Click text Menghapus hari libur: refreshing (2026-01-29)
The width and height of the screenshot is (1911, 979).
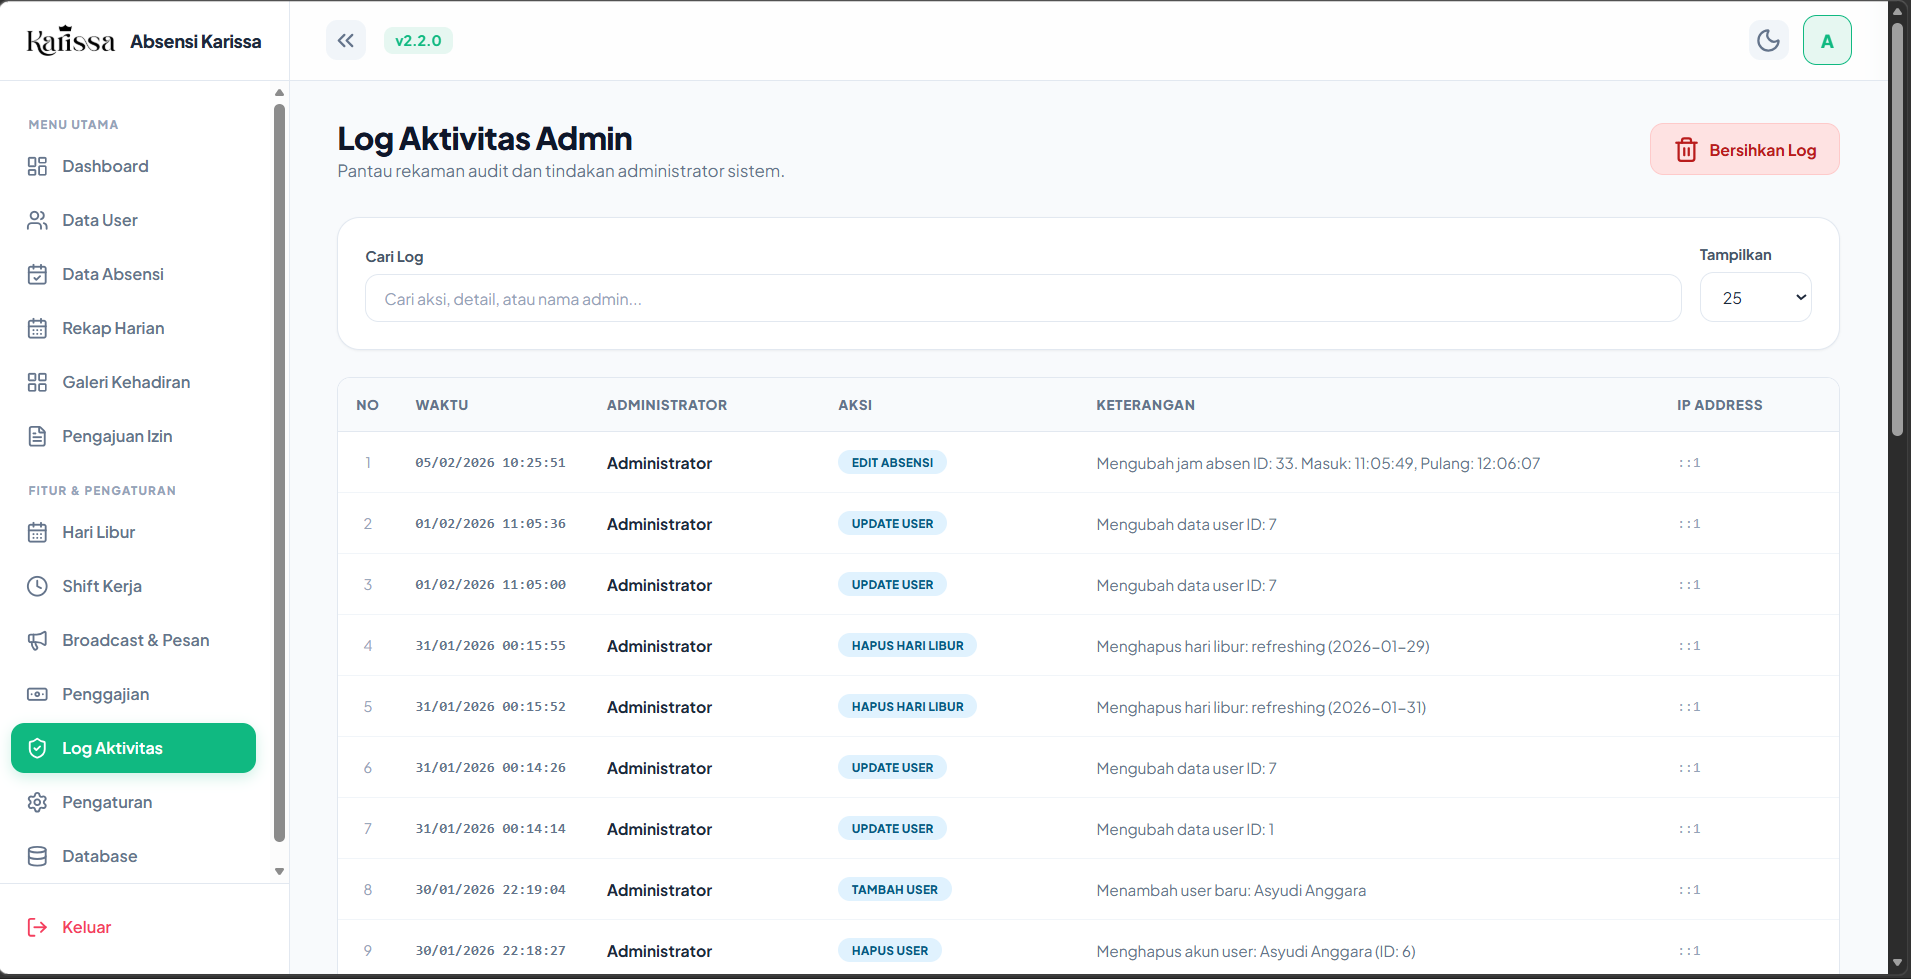(x=1263, y=646)
